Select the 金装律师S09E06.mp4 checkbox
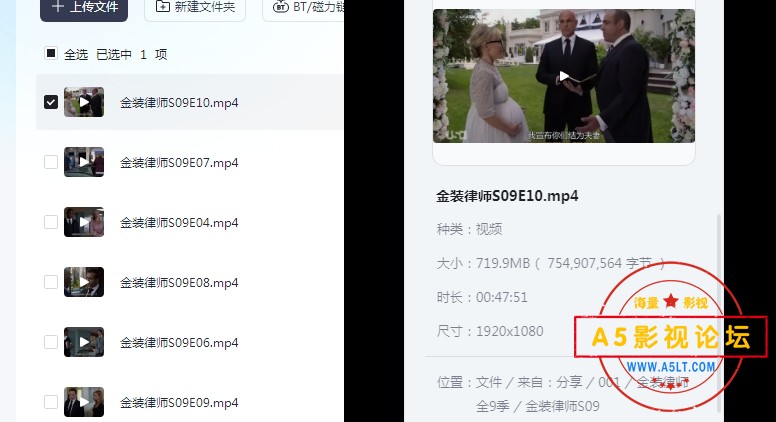This screenshot has height=422, width=776. [51, 342]
